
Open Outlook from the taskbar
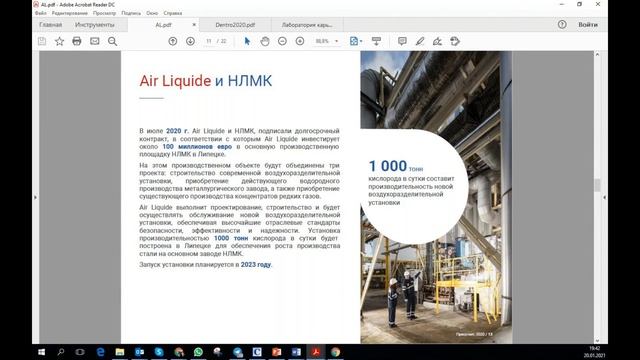pyautogui.click(x=139, y=352)
